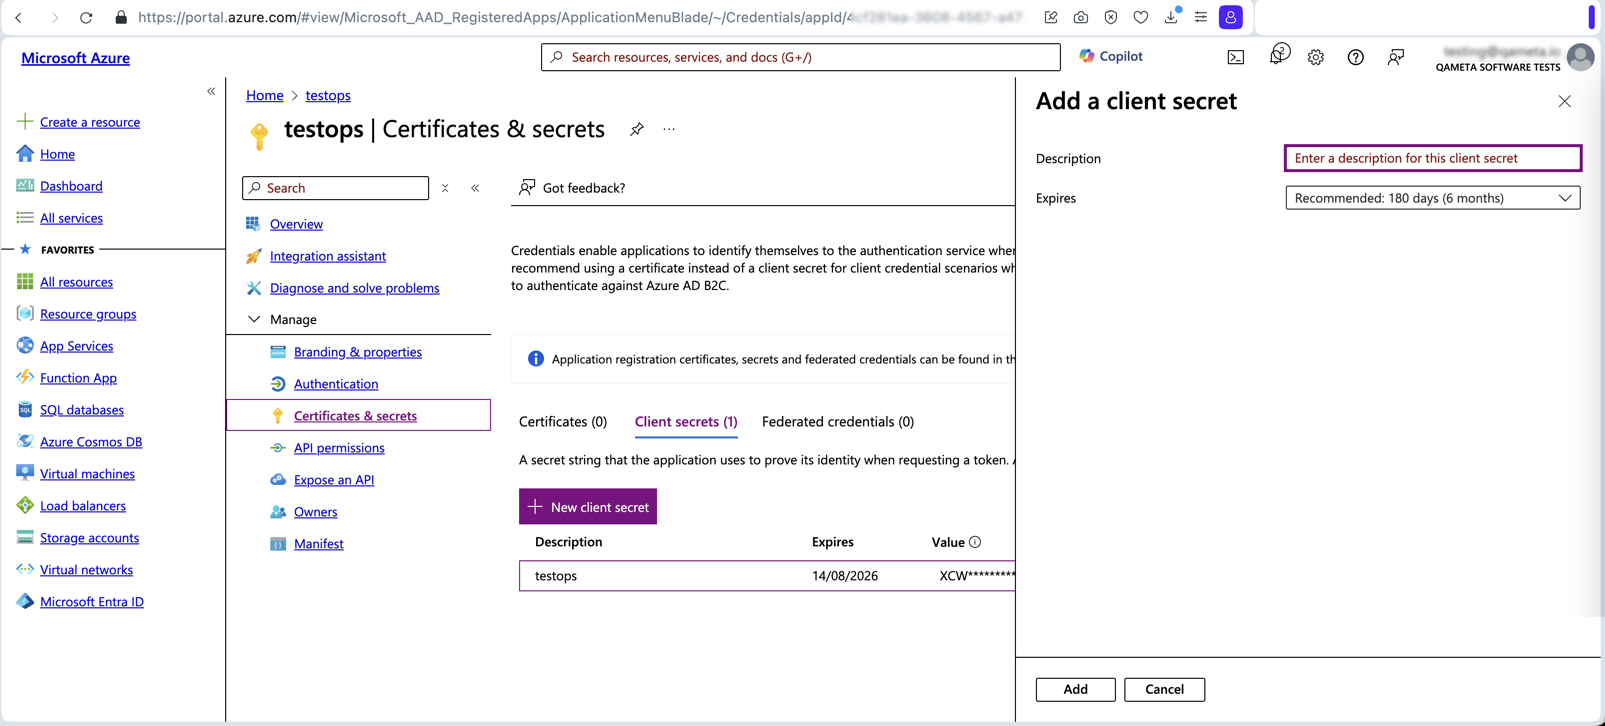Open Dashboard from sidebar
The image size is (1605, 726).
[x=71, y=186]
